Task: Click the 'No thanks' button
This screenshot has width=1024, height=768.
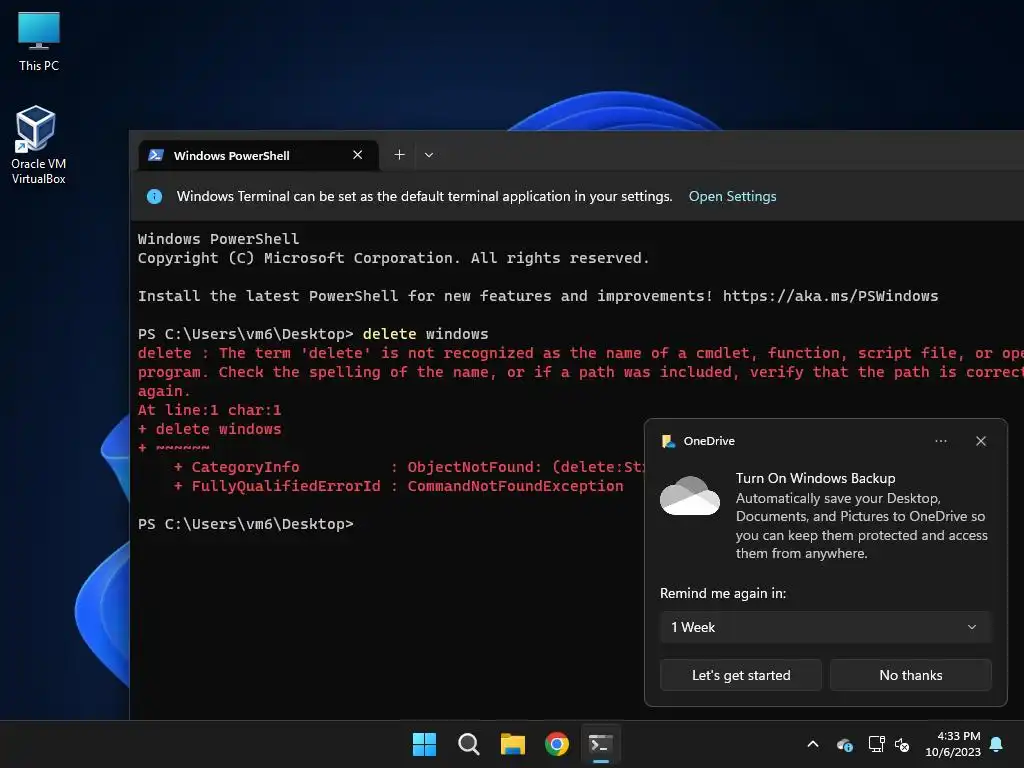Action: (x=910, y=675)
